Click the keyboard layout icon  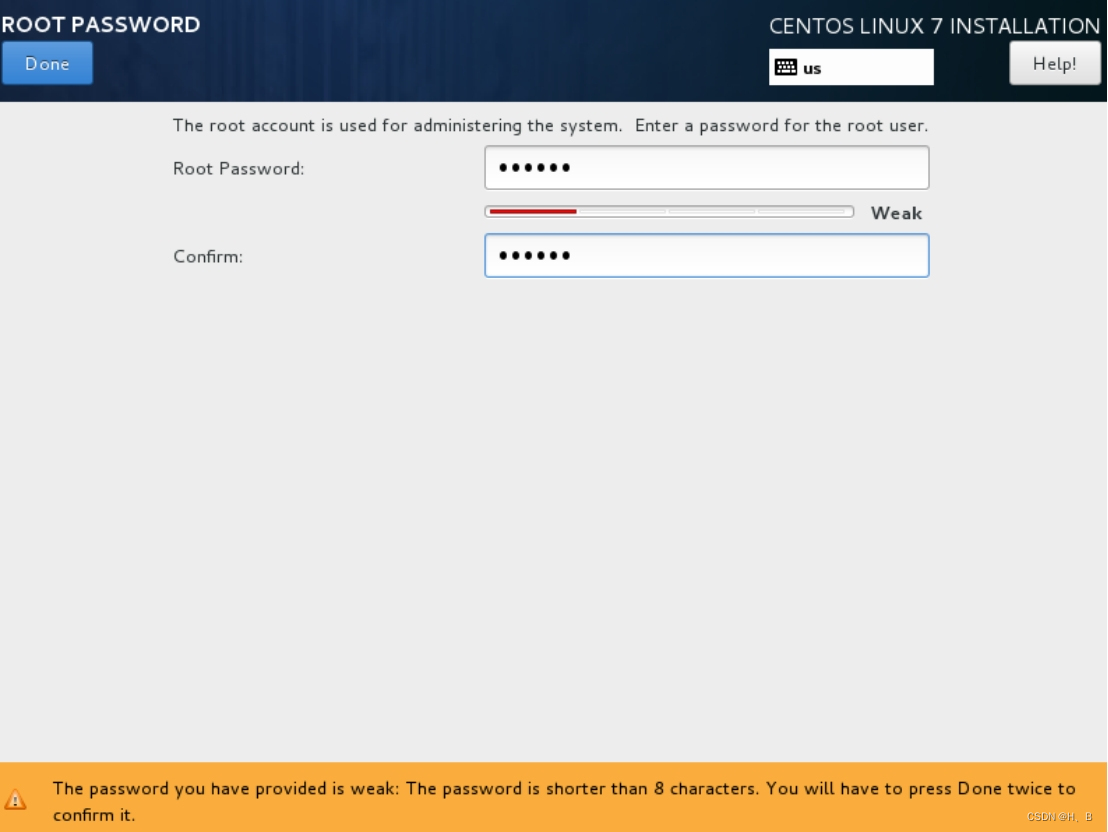786,68
